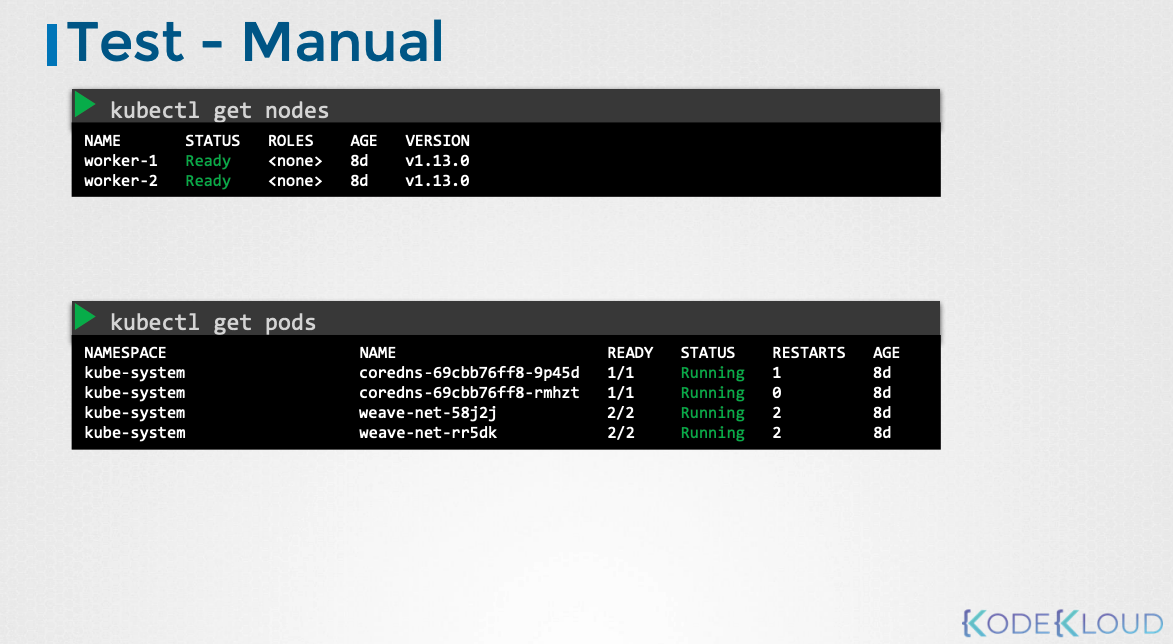
Task: Click pod weave-net-58j2j
Action: point(428,413)
